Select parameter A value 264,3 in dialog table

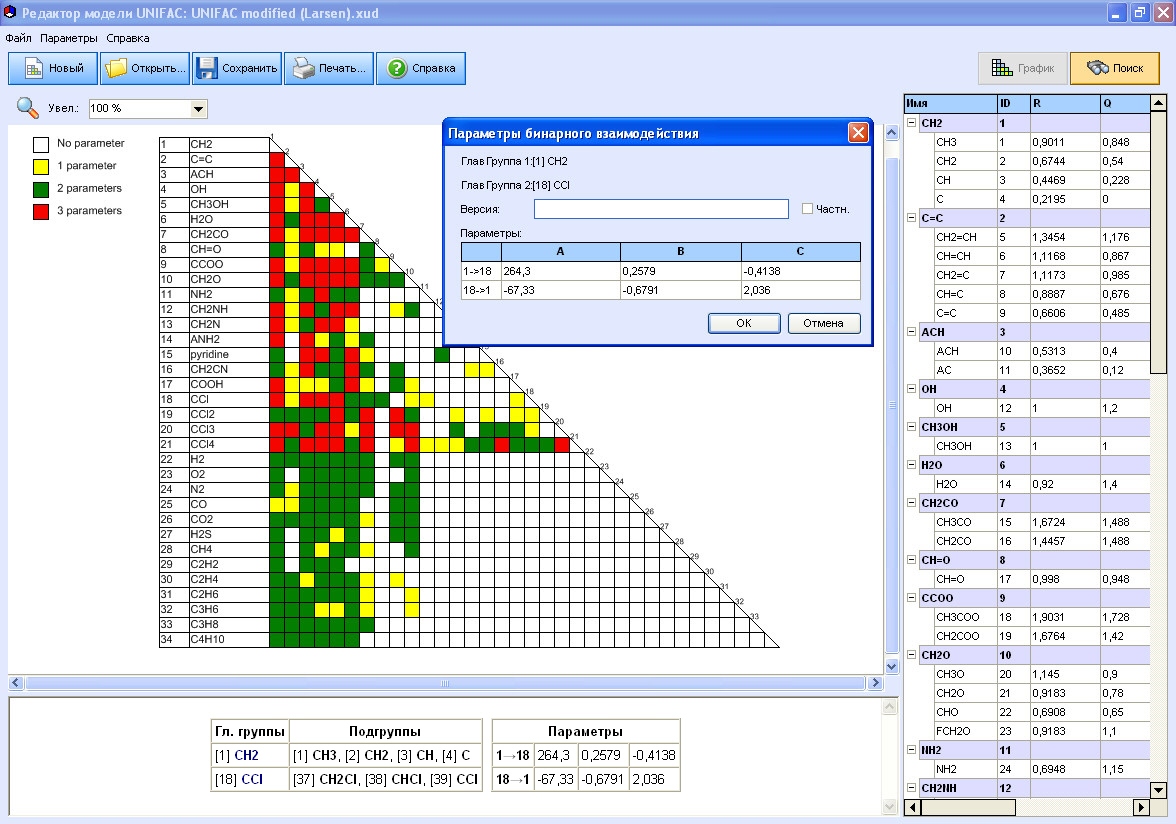pyautogui.click(x=560, y=271)
